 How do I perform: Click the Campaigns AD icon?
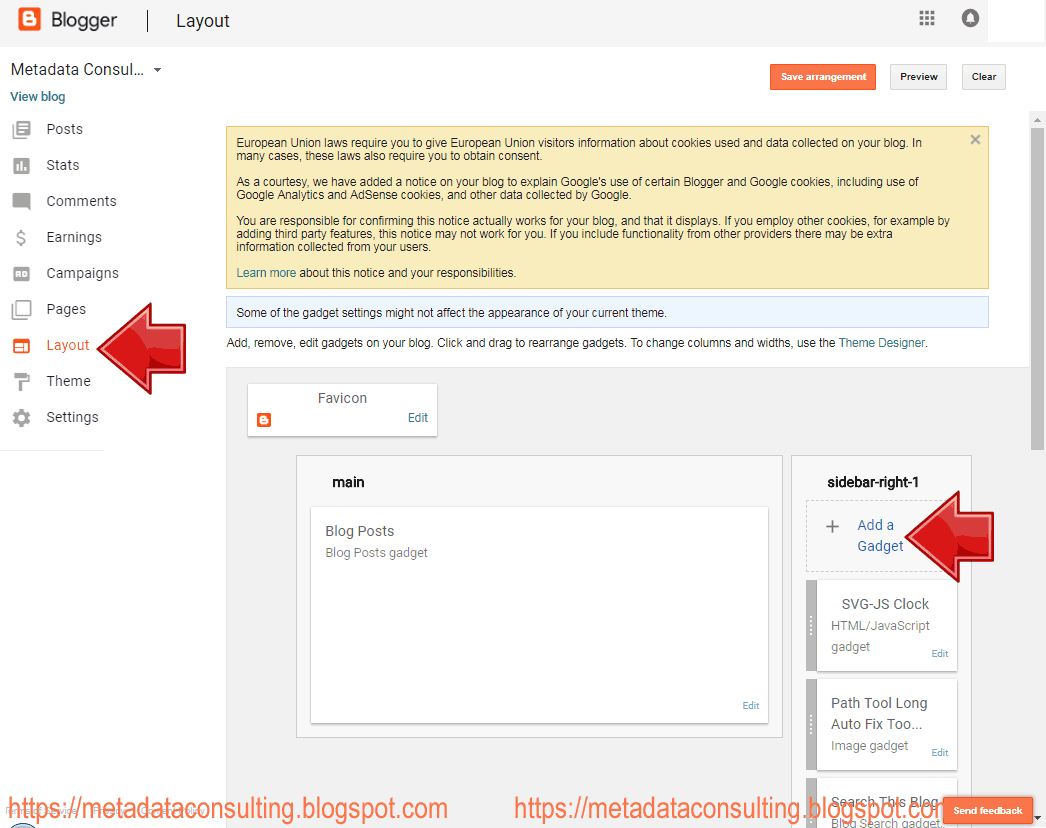pos(21,274)
